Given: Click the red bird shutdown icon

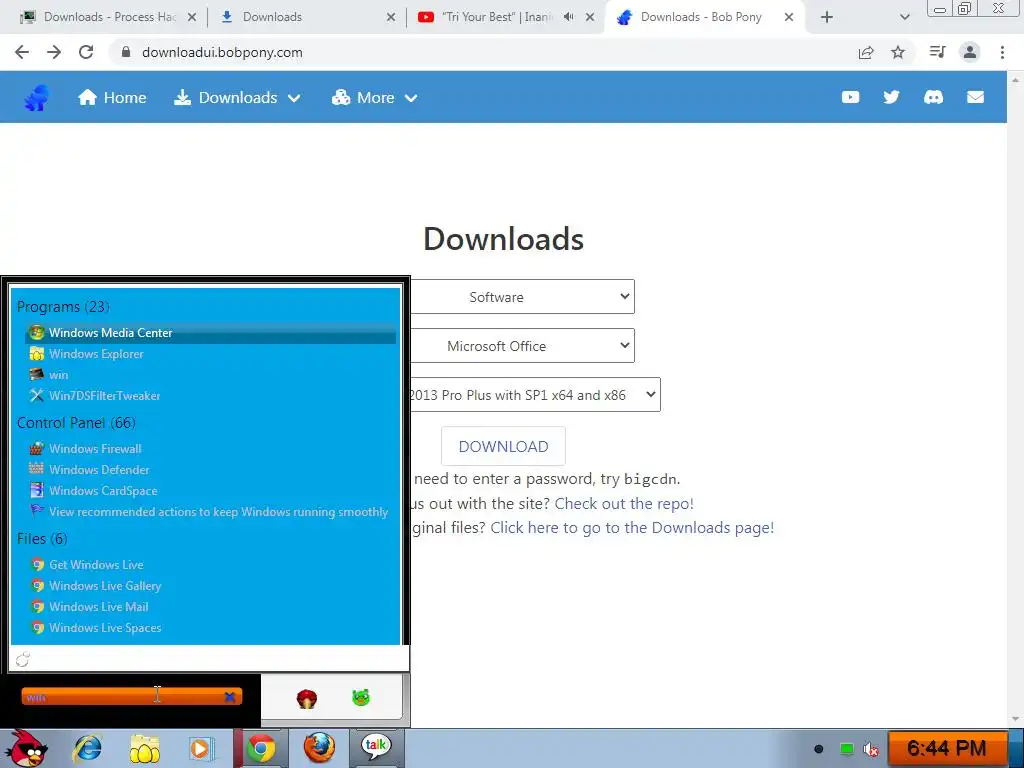Looking at the screenshot, I should (306, 699).
